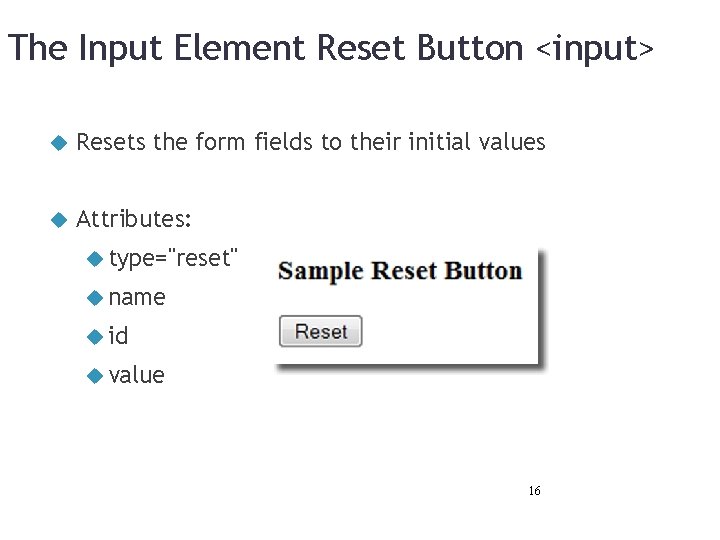Click the '<input>' tag in the slide title
The width and height of the screenshot is (720, 540).
[x=595, y=48]
